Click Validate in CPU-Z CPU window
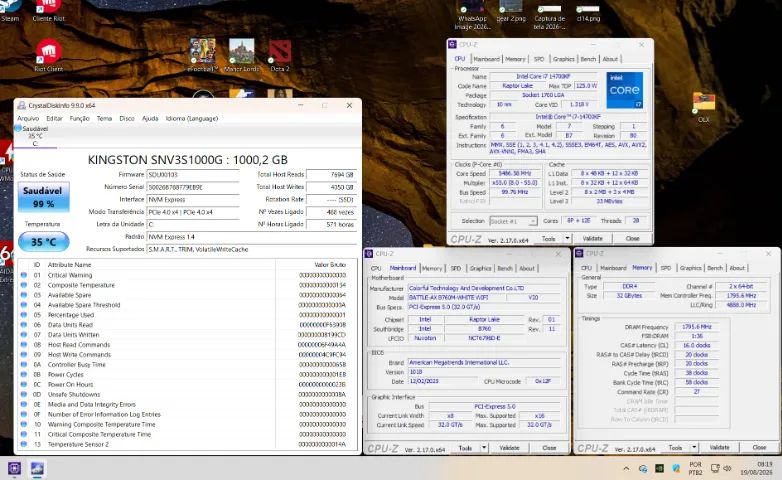 [x=592, y=239]
